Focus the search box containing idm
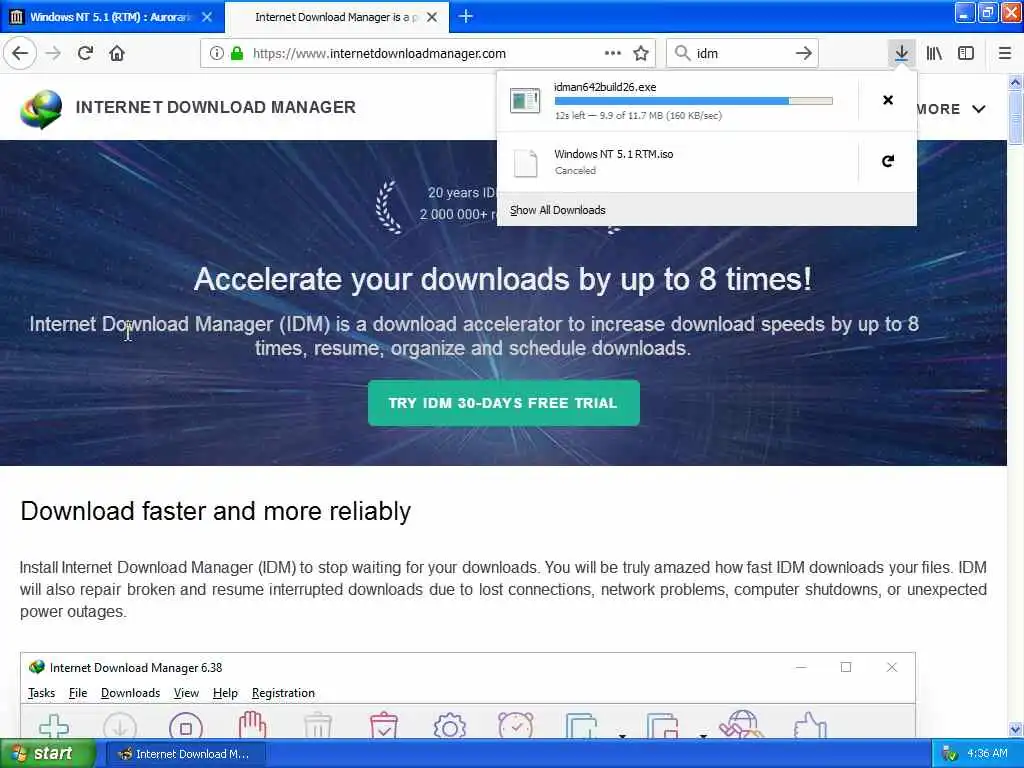This screenshot has height=768, width=1024. coord(741,54)
